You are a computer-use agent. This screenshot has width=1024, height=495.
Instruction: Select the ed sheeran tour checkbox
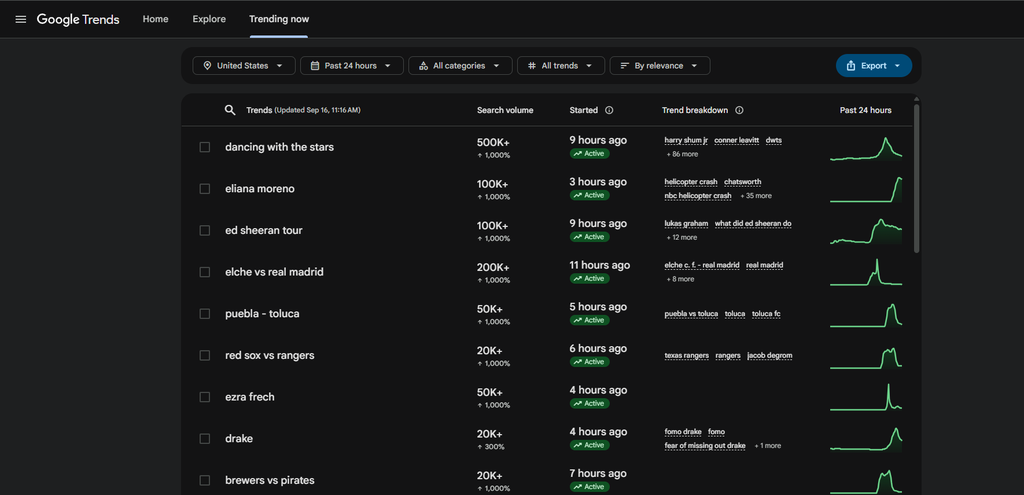tap(204, 231)
